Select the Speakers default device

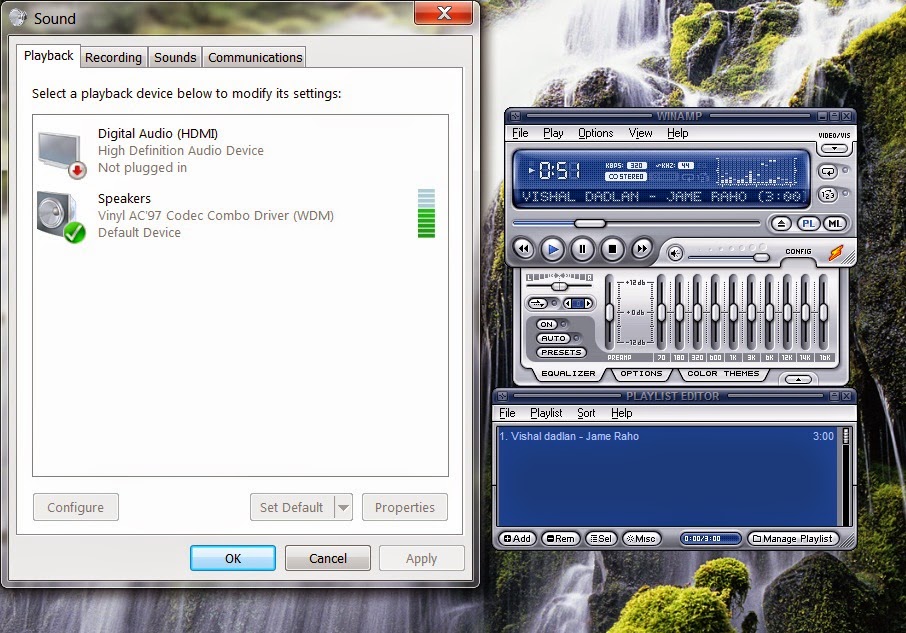(240, 215)
